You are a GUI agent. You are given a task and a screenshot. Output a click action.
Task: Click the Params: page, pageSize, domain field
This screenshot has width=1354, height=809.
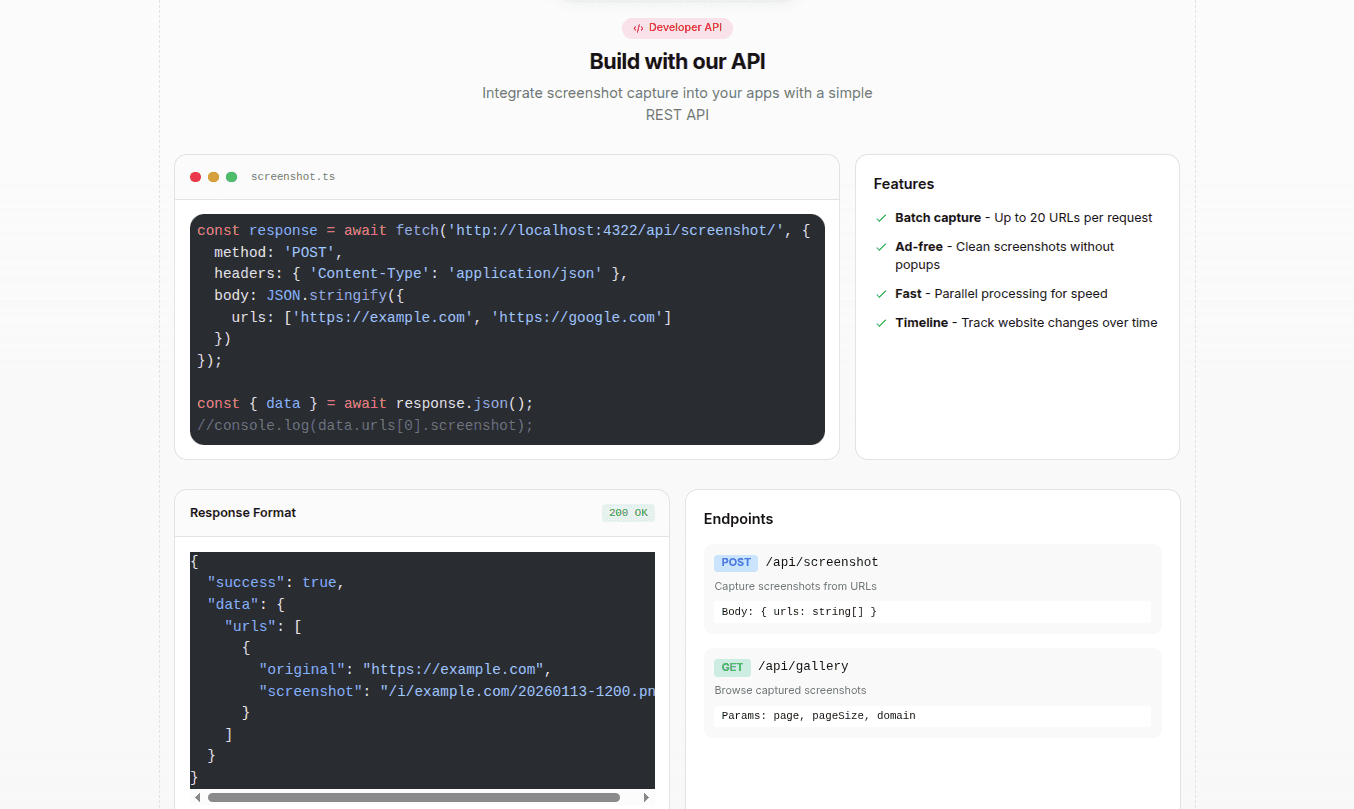(818, 716)
